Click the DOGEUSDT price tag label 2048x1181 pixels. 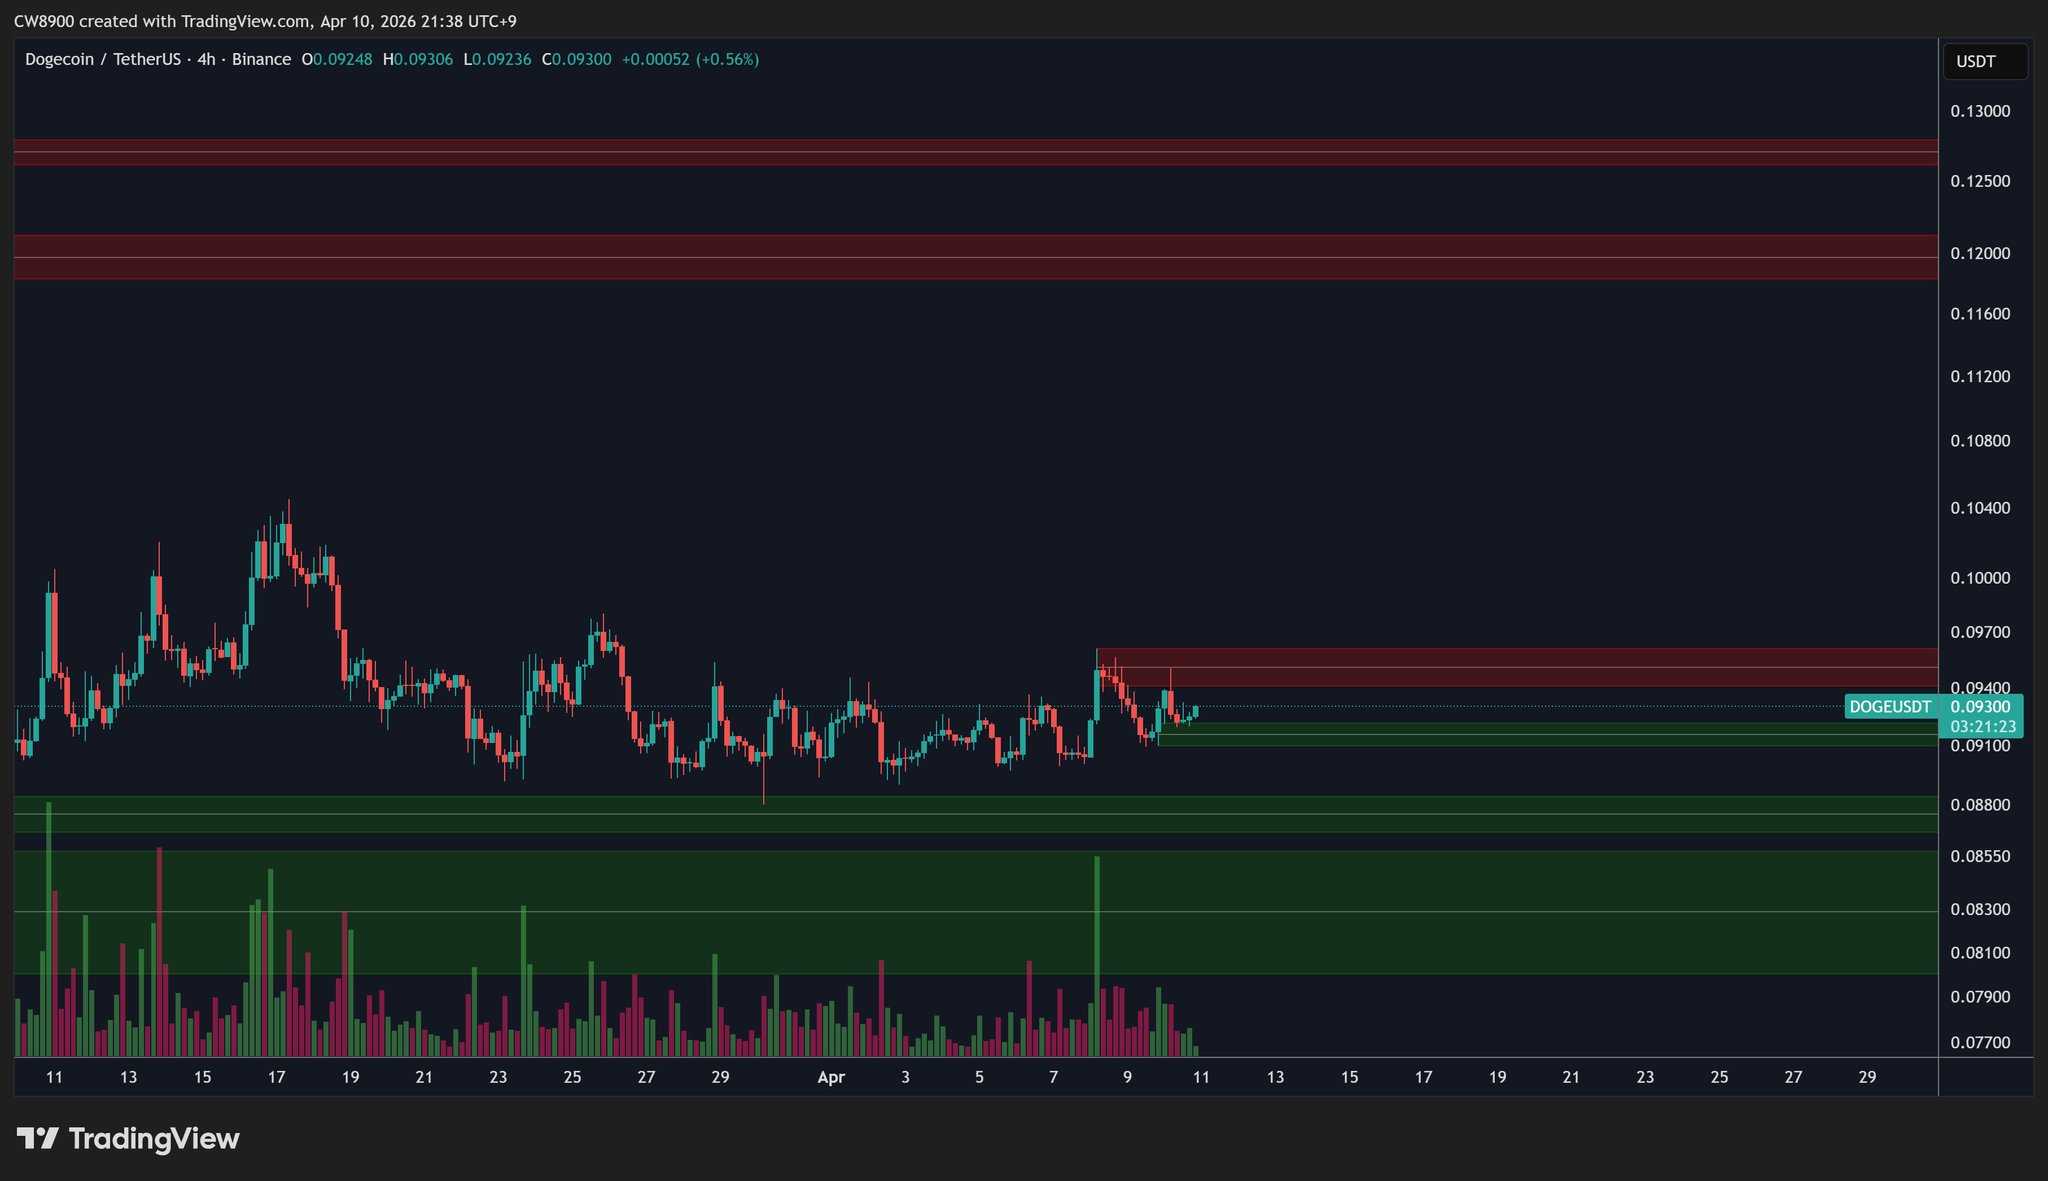1889,707
